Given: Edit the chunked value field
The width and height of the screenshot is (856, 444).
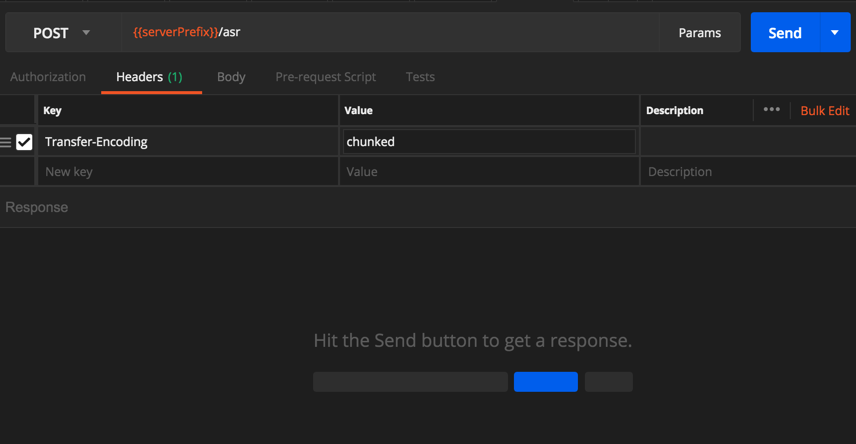Looking at the screenshot, I should click(x=488, y=142).
